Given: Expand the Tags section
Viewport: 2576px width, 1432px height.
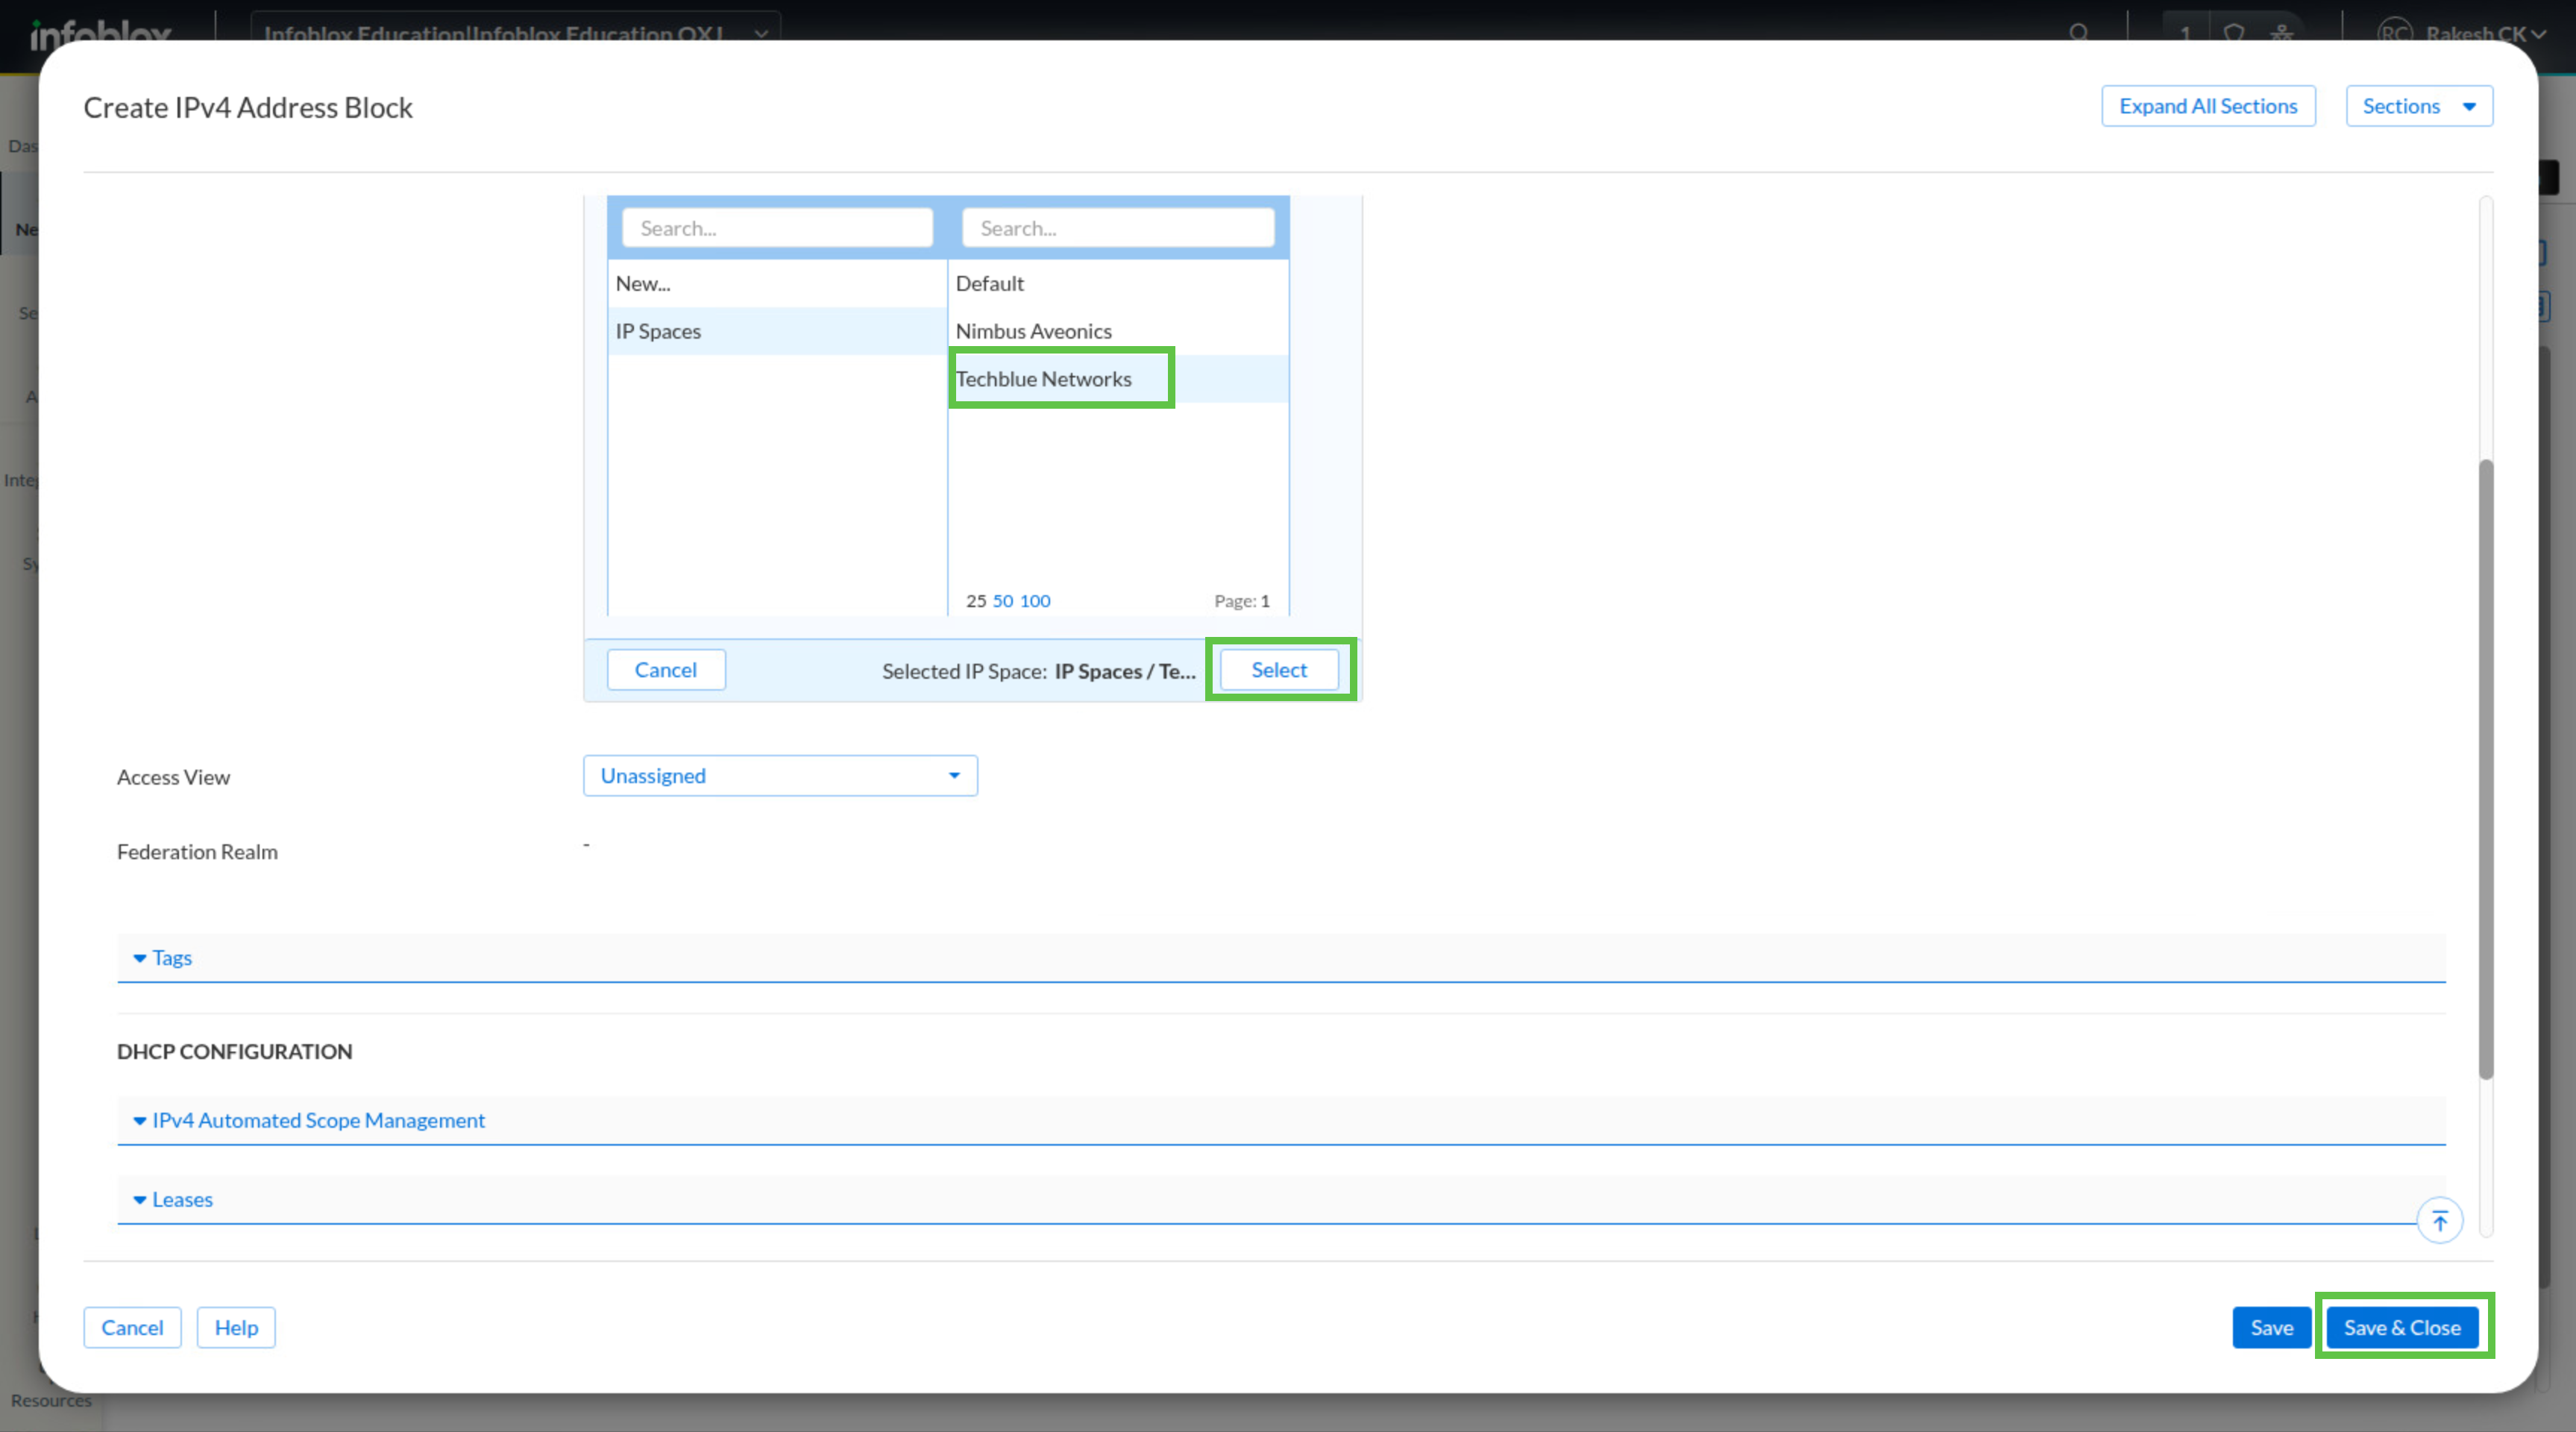Looking at the screenshot, I should (1281, 958).
